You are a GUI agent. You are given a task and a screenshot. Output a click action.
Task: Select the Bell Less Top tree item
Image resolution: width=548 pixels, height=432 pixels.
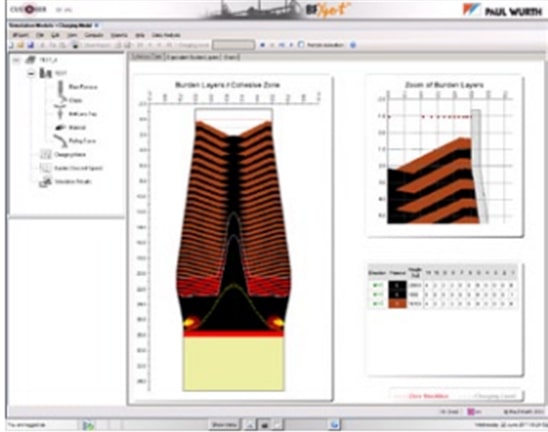pos(82,114)
